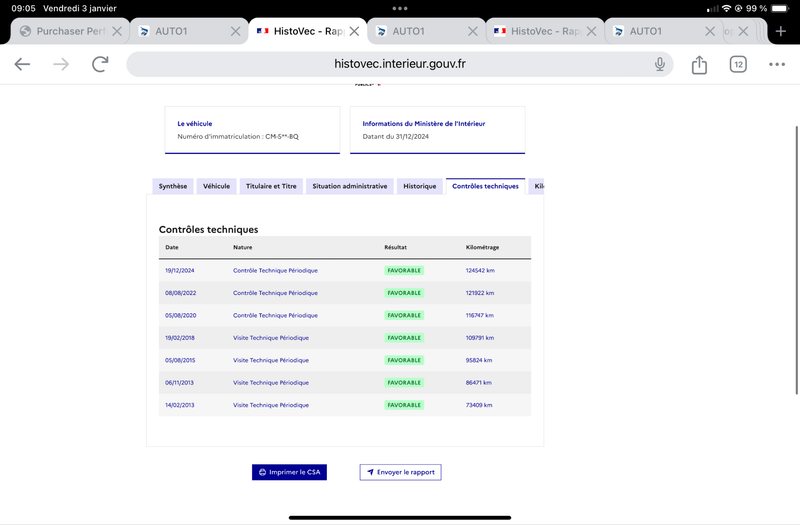Close the second AUTO1 tab
Image resolution: width=800 pixels, height=525 pixels.
coord(472,31)
